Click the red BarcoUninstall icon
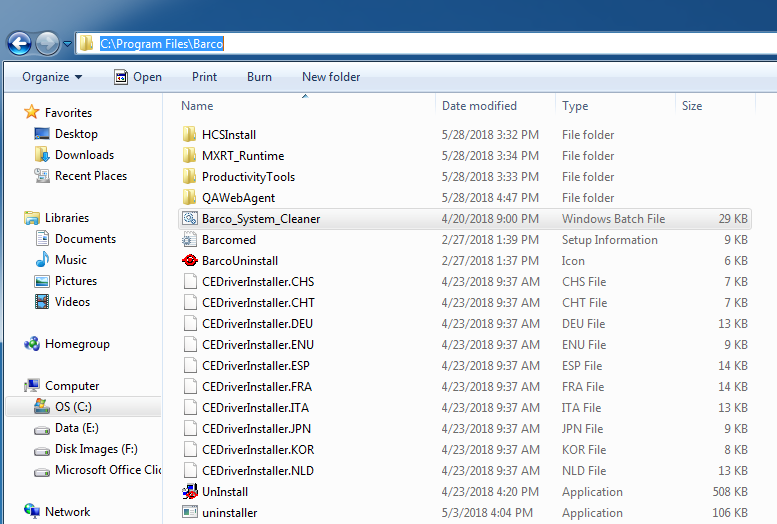 (189, 260)
